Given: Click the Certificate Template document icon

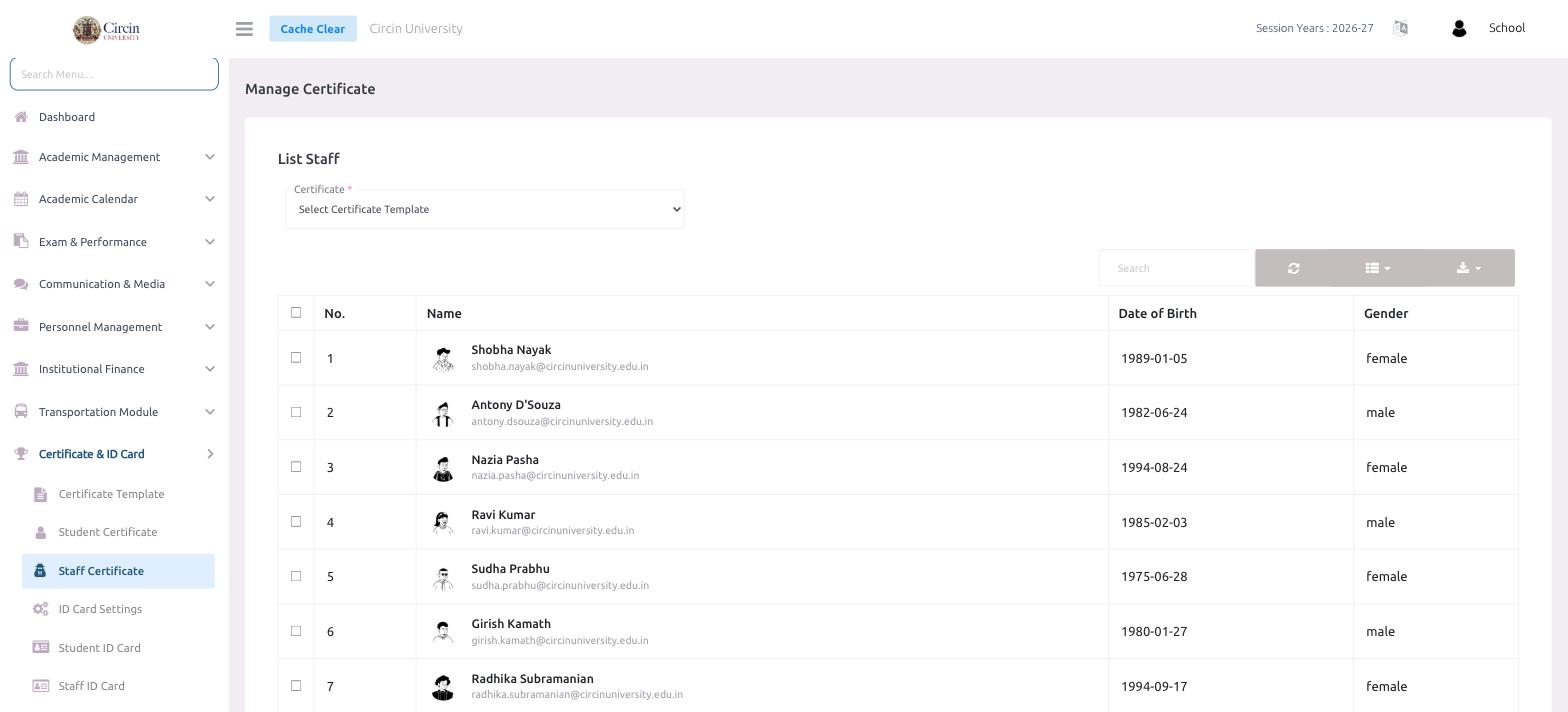Looking at the screenshot, I should [x=40, y=494].
